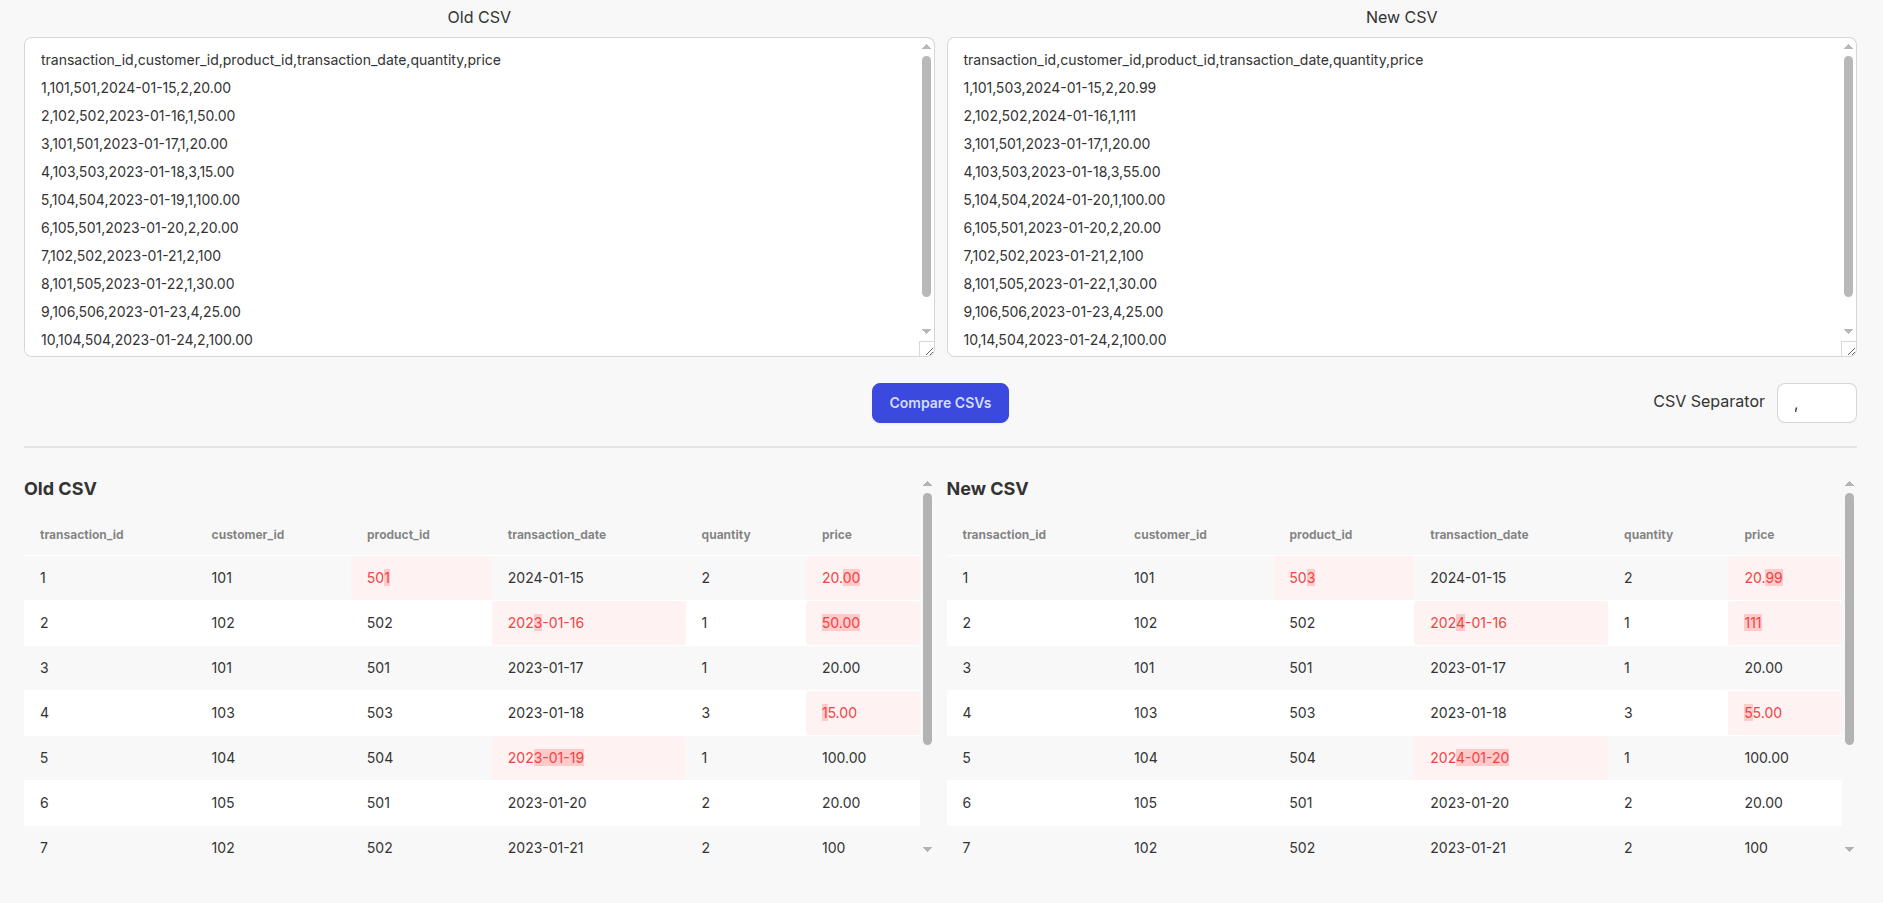Click up arrow of New CSV textarea scrollbar
Screen dimensions: 1883x903
[1848, 46]
